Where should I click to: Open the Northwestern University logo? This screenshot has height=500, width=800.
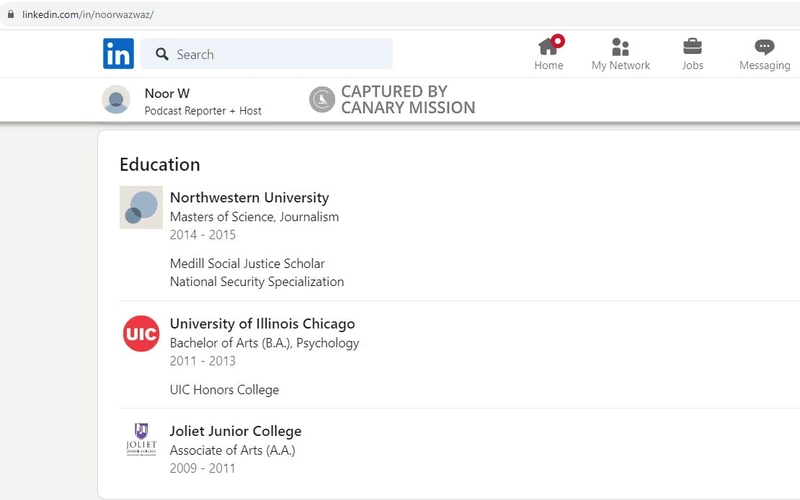pos(141,207)
